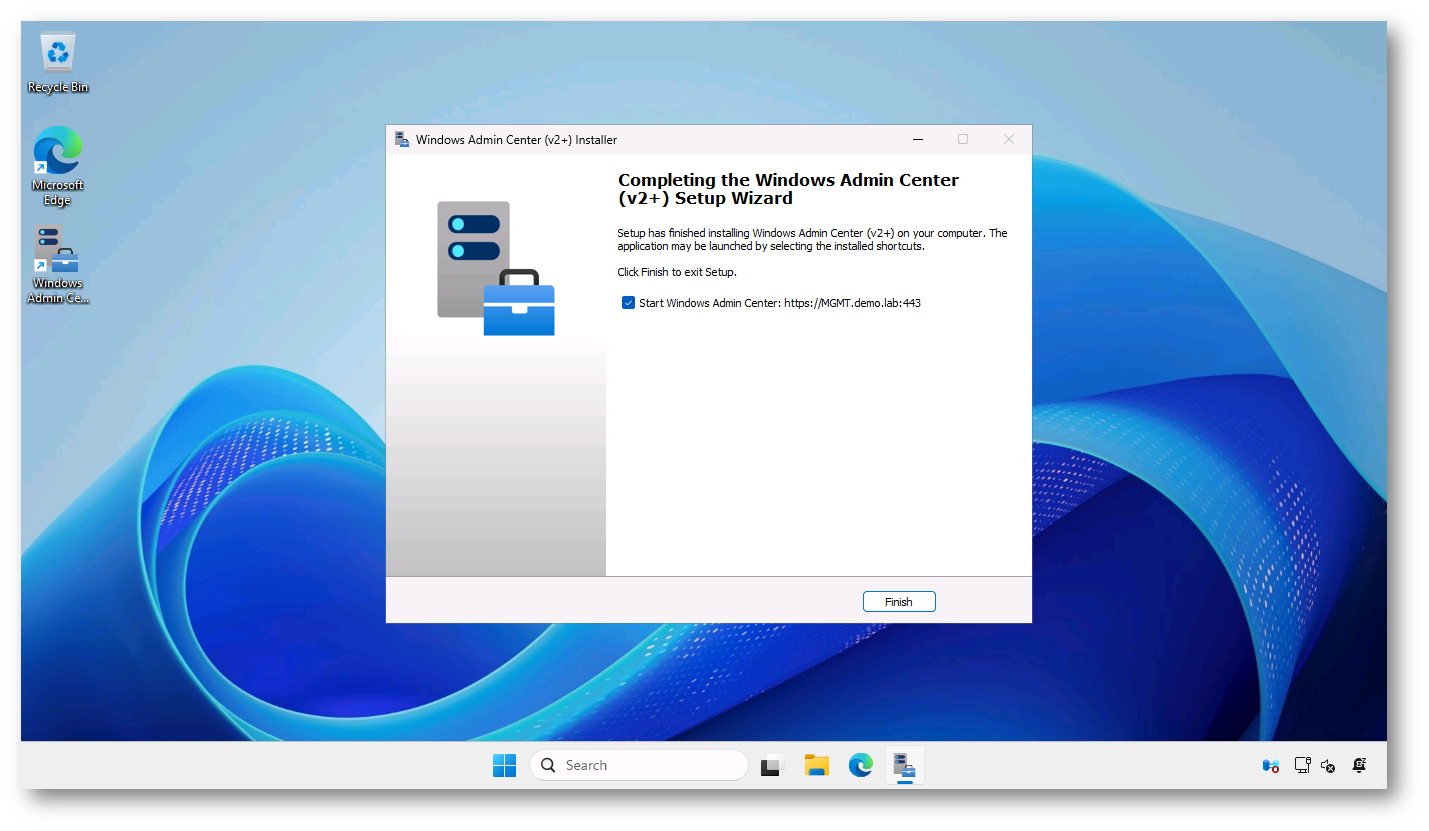Select the Windows Admin Center installer taskbar icon

pyautogui.click(x=904, y=765)
